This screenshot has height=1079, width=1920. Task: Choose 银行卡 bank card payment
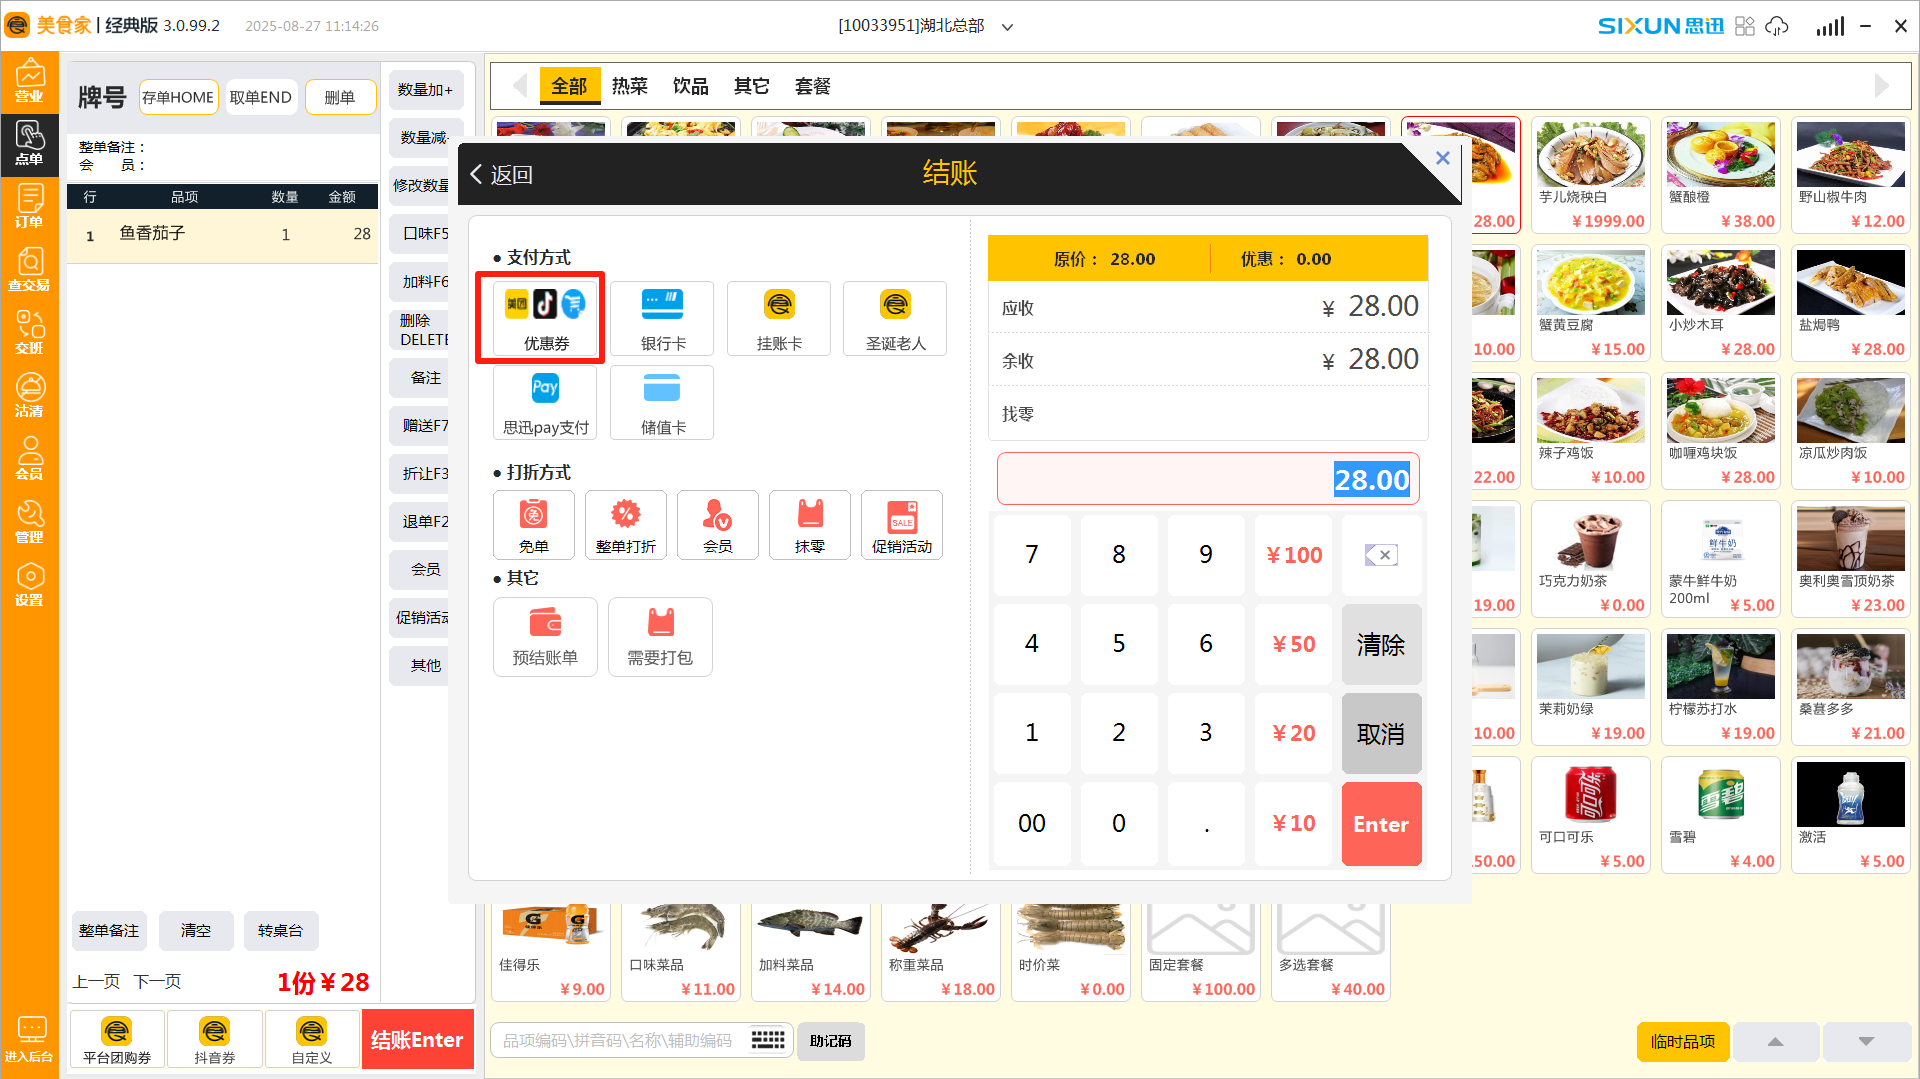click(x=662, y=318)
